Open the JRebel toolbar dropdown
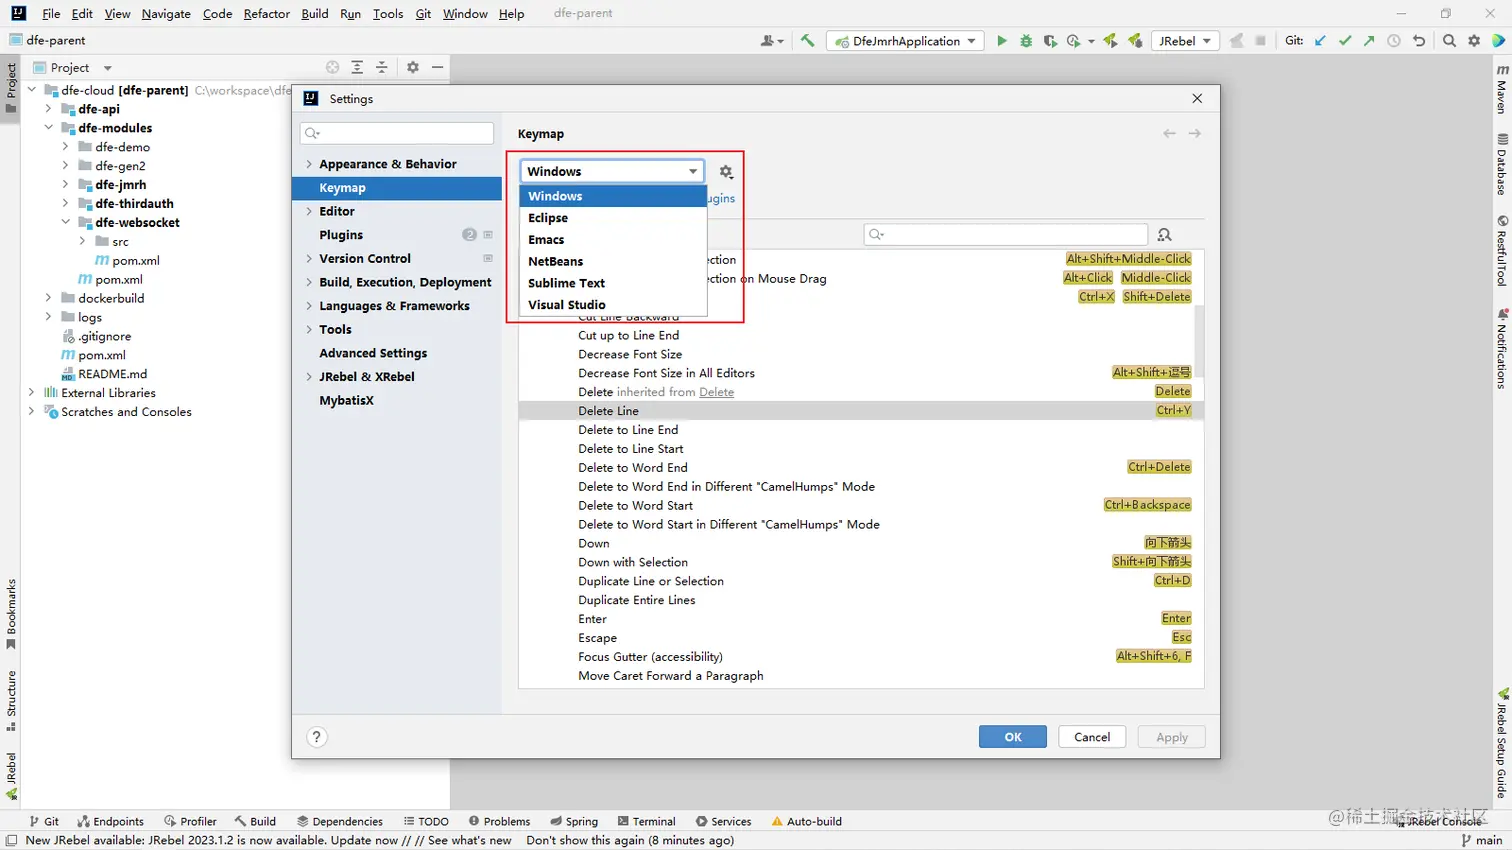This screenshot has height=850, width=1512. [x=1184, y=41]
